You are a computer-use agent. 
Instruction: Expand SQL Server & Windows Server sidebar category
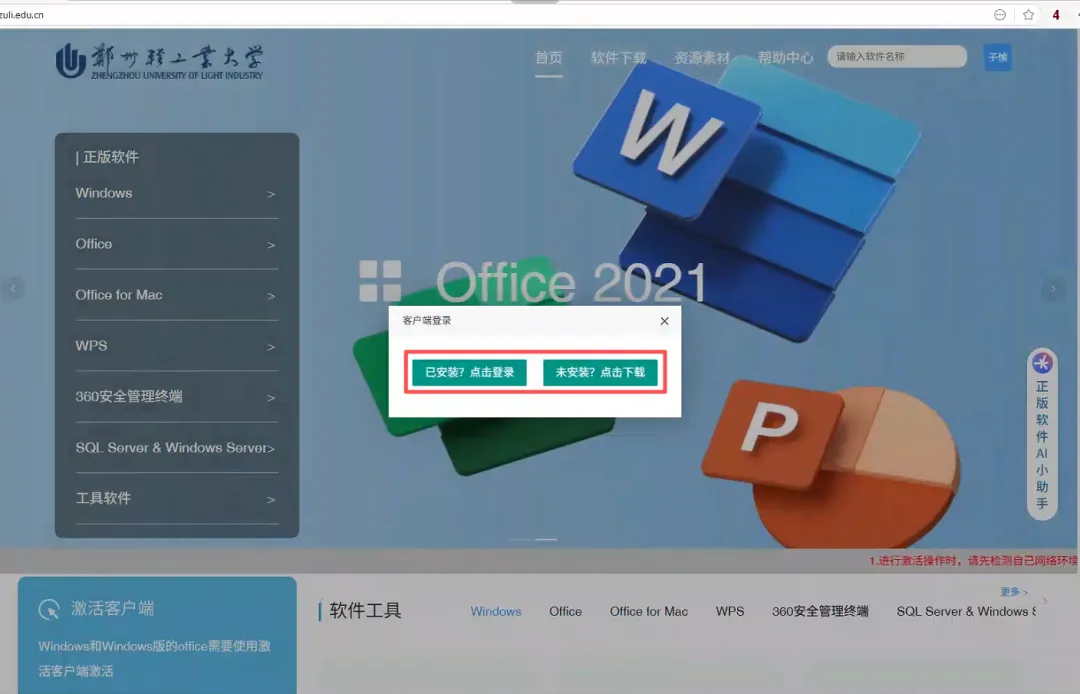click(176, 448)
